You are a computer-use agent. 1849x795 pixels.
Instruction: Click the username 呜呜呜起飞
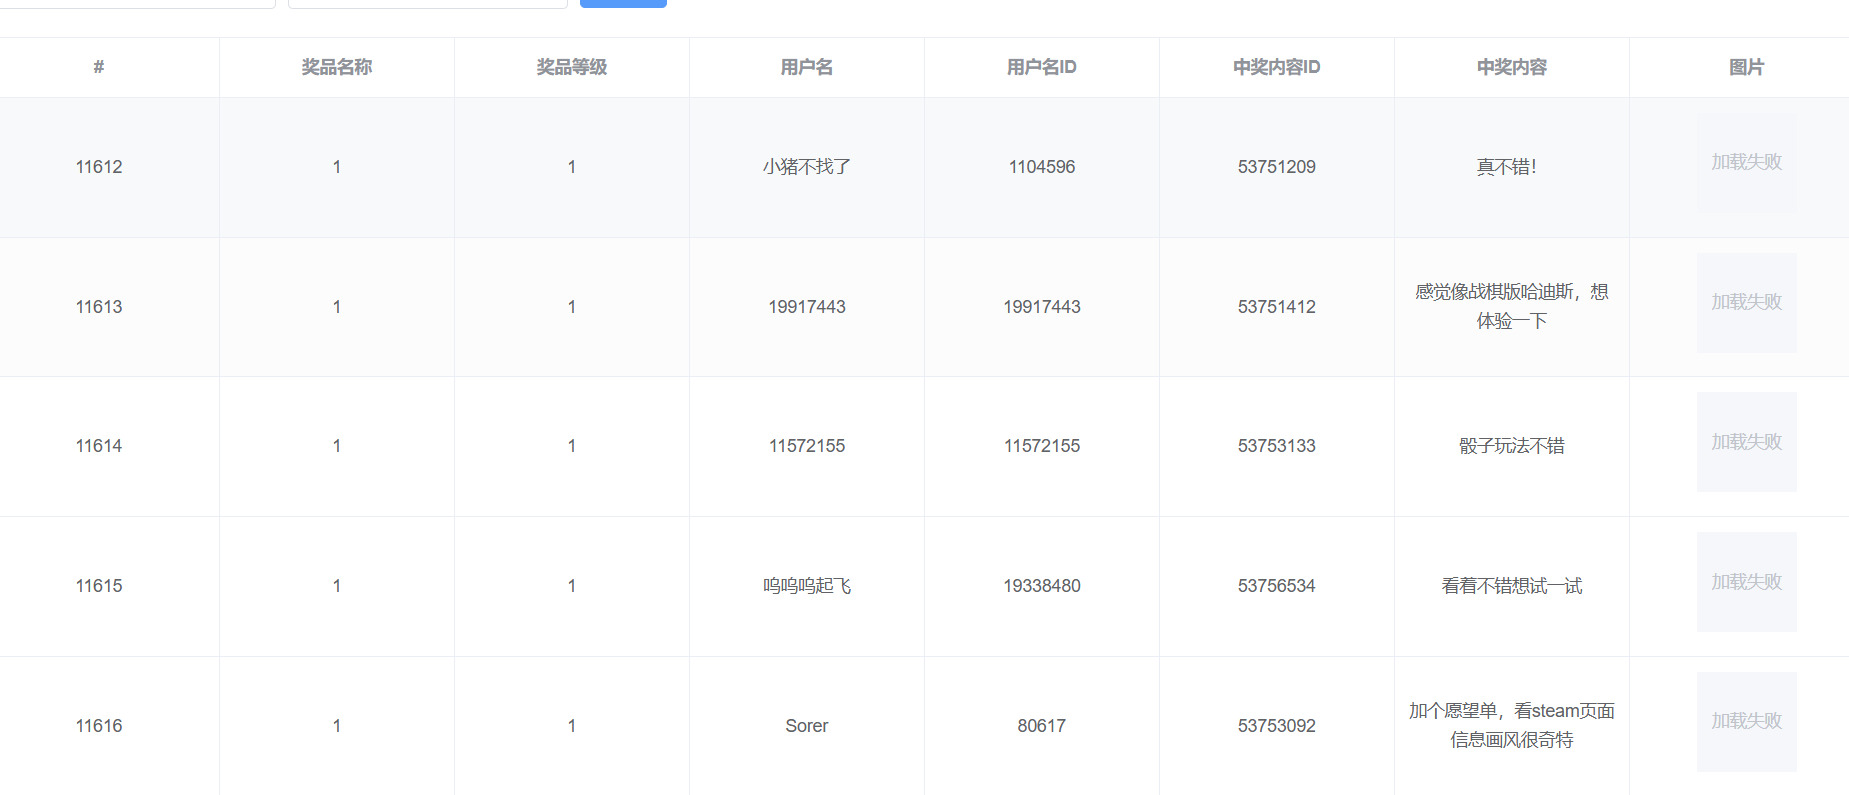807,586
